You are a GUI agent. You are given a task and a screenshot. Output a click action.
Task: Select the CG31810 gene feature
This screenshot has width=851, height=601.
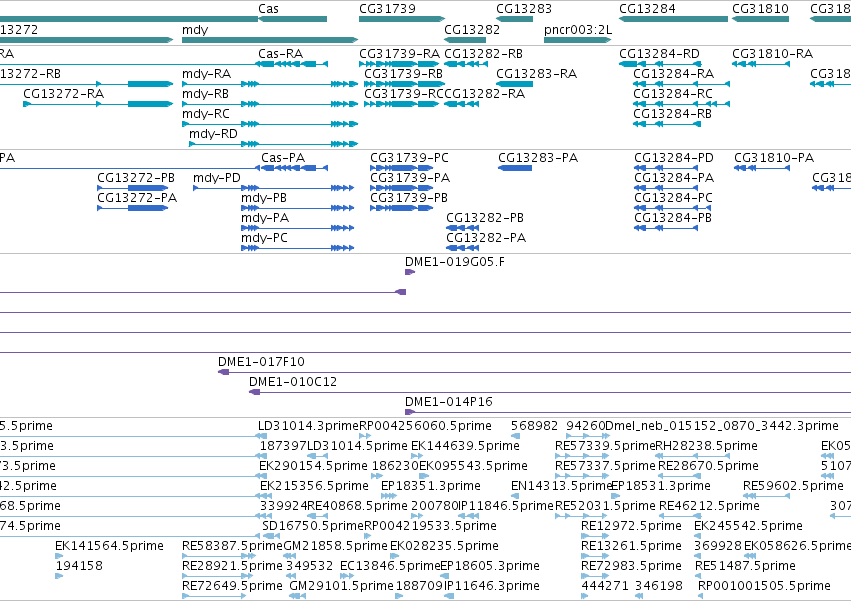click(x=760, y=19)
